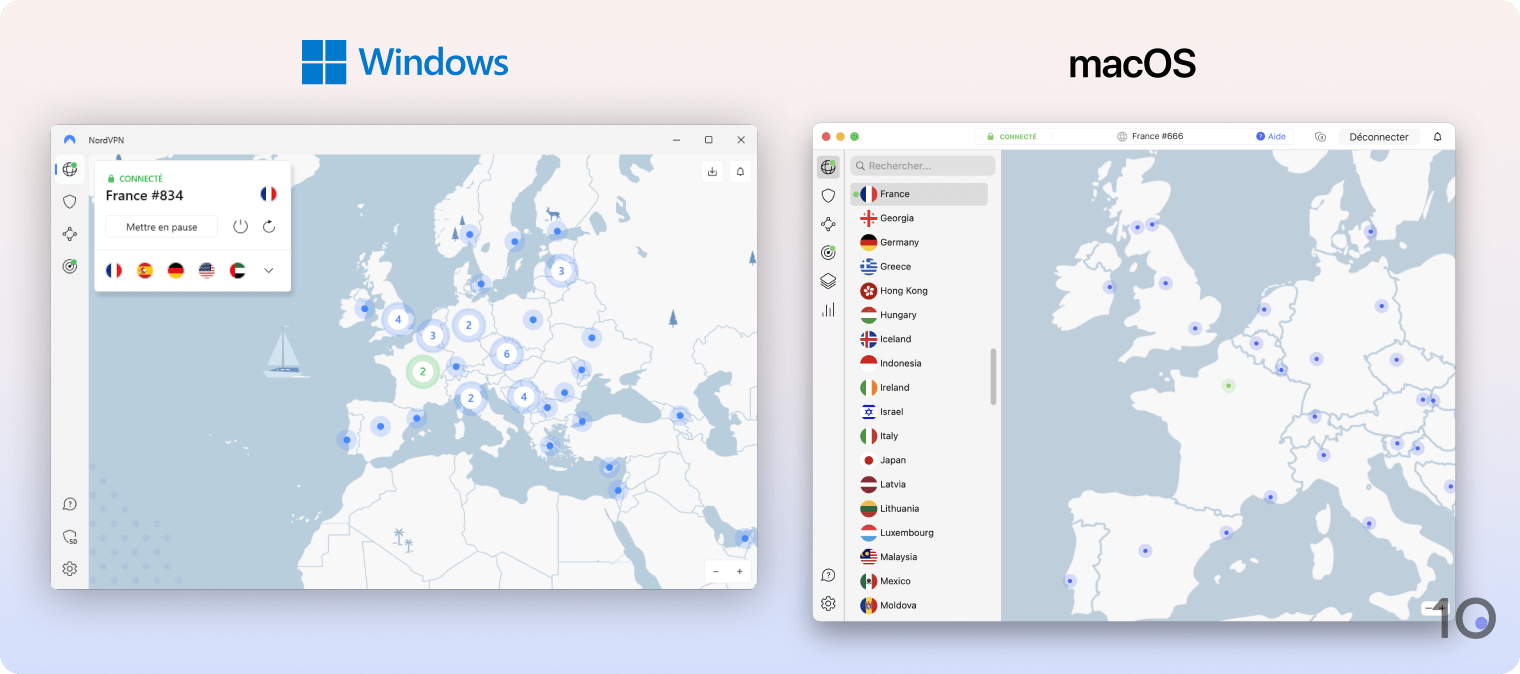Select Luxembourg in country list

click(919, 533)
